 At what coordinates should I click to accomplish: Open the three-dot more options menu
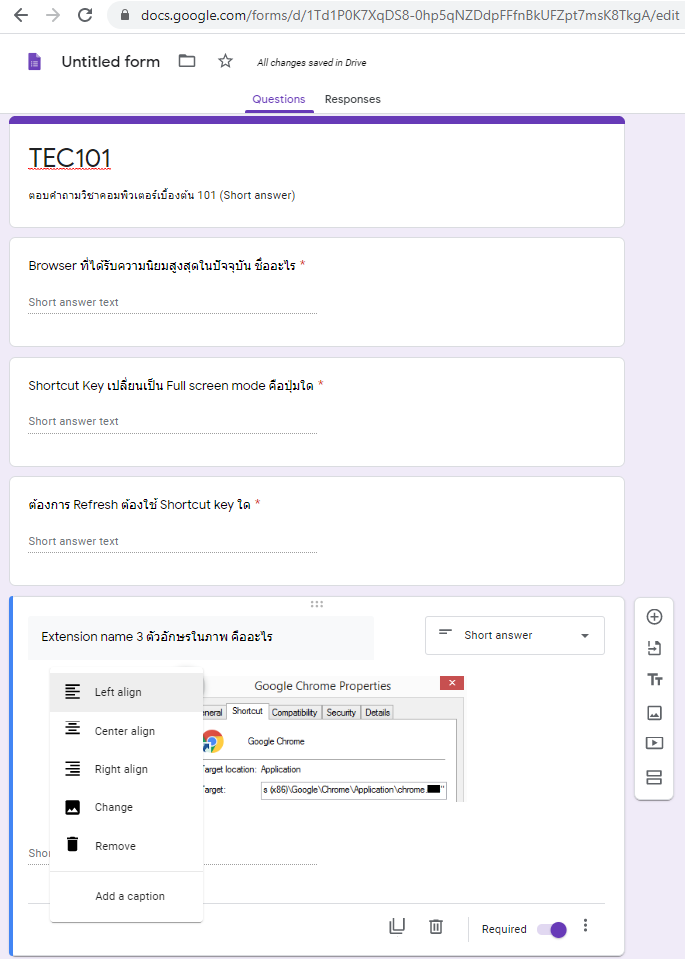(x=585, y=927)
